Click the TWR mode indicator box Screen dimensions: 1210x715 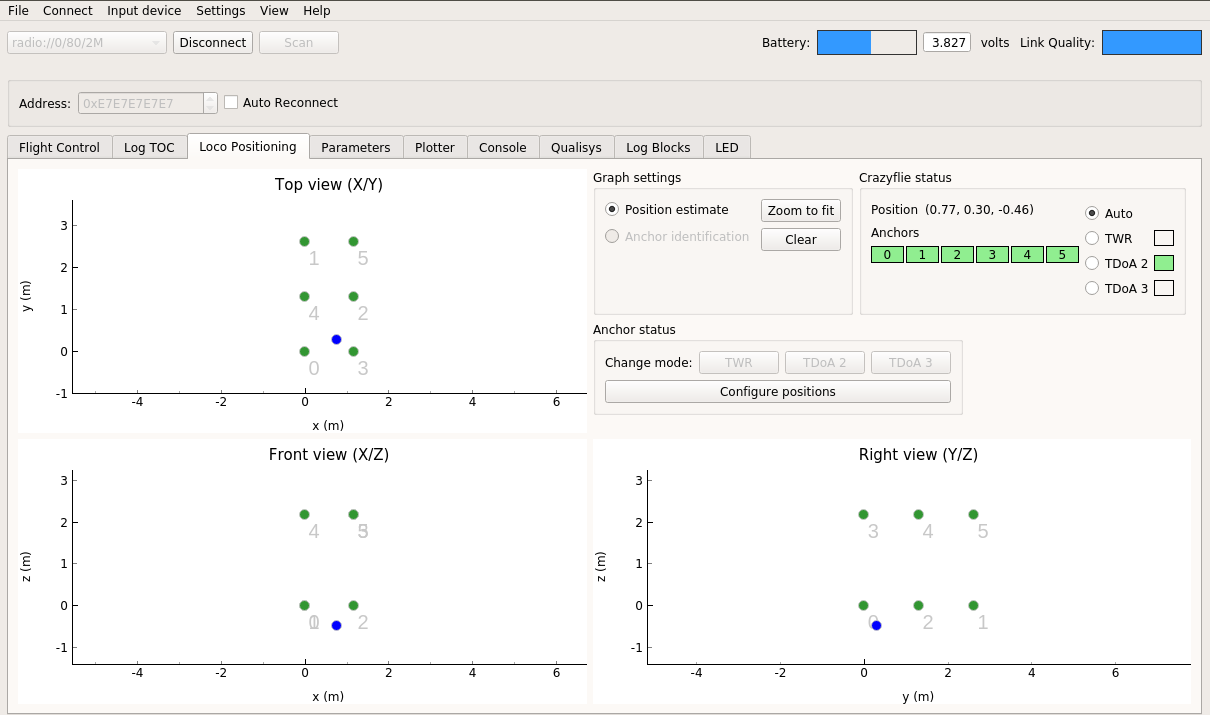pos(1164,238)
